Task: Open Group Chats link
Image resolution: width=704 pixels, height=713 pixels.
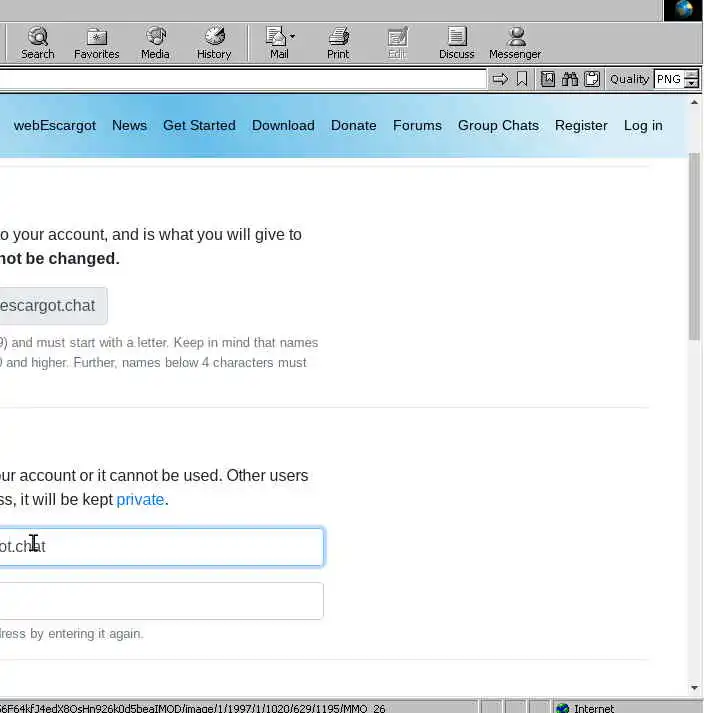Action: (x=498, y=126)
